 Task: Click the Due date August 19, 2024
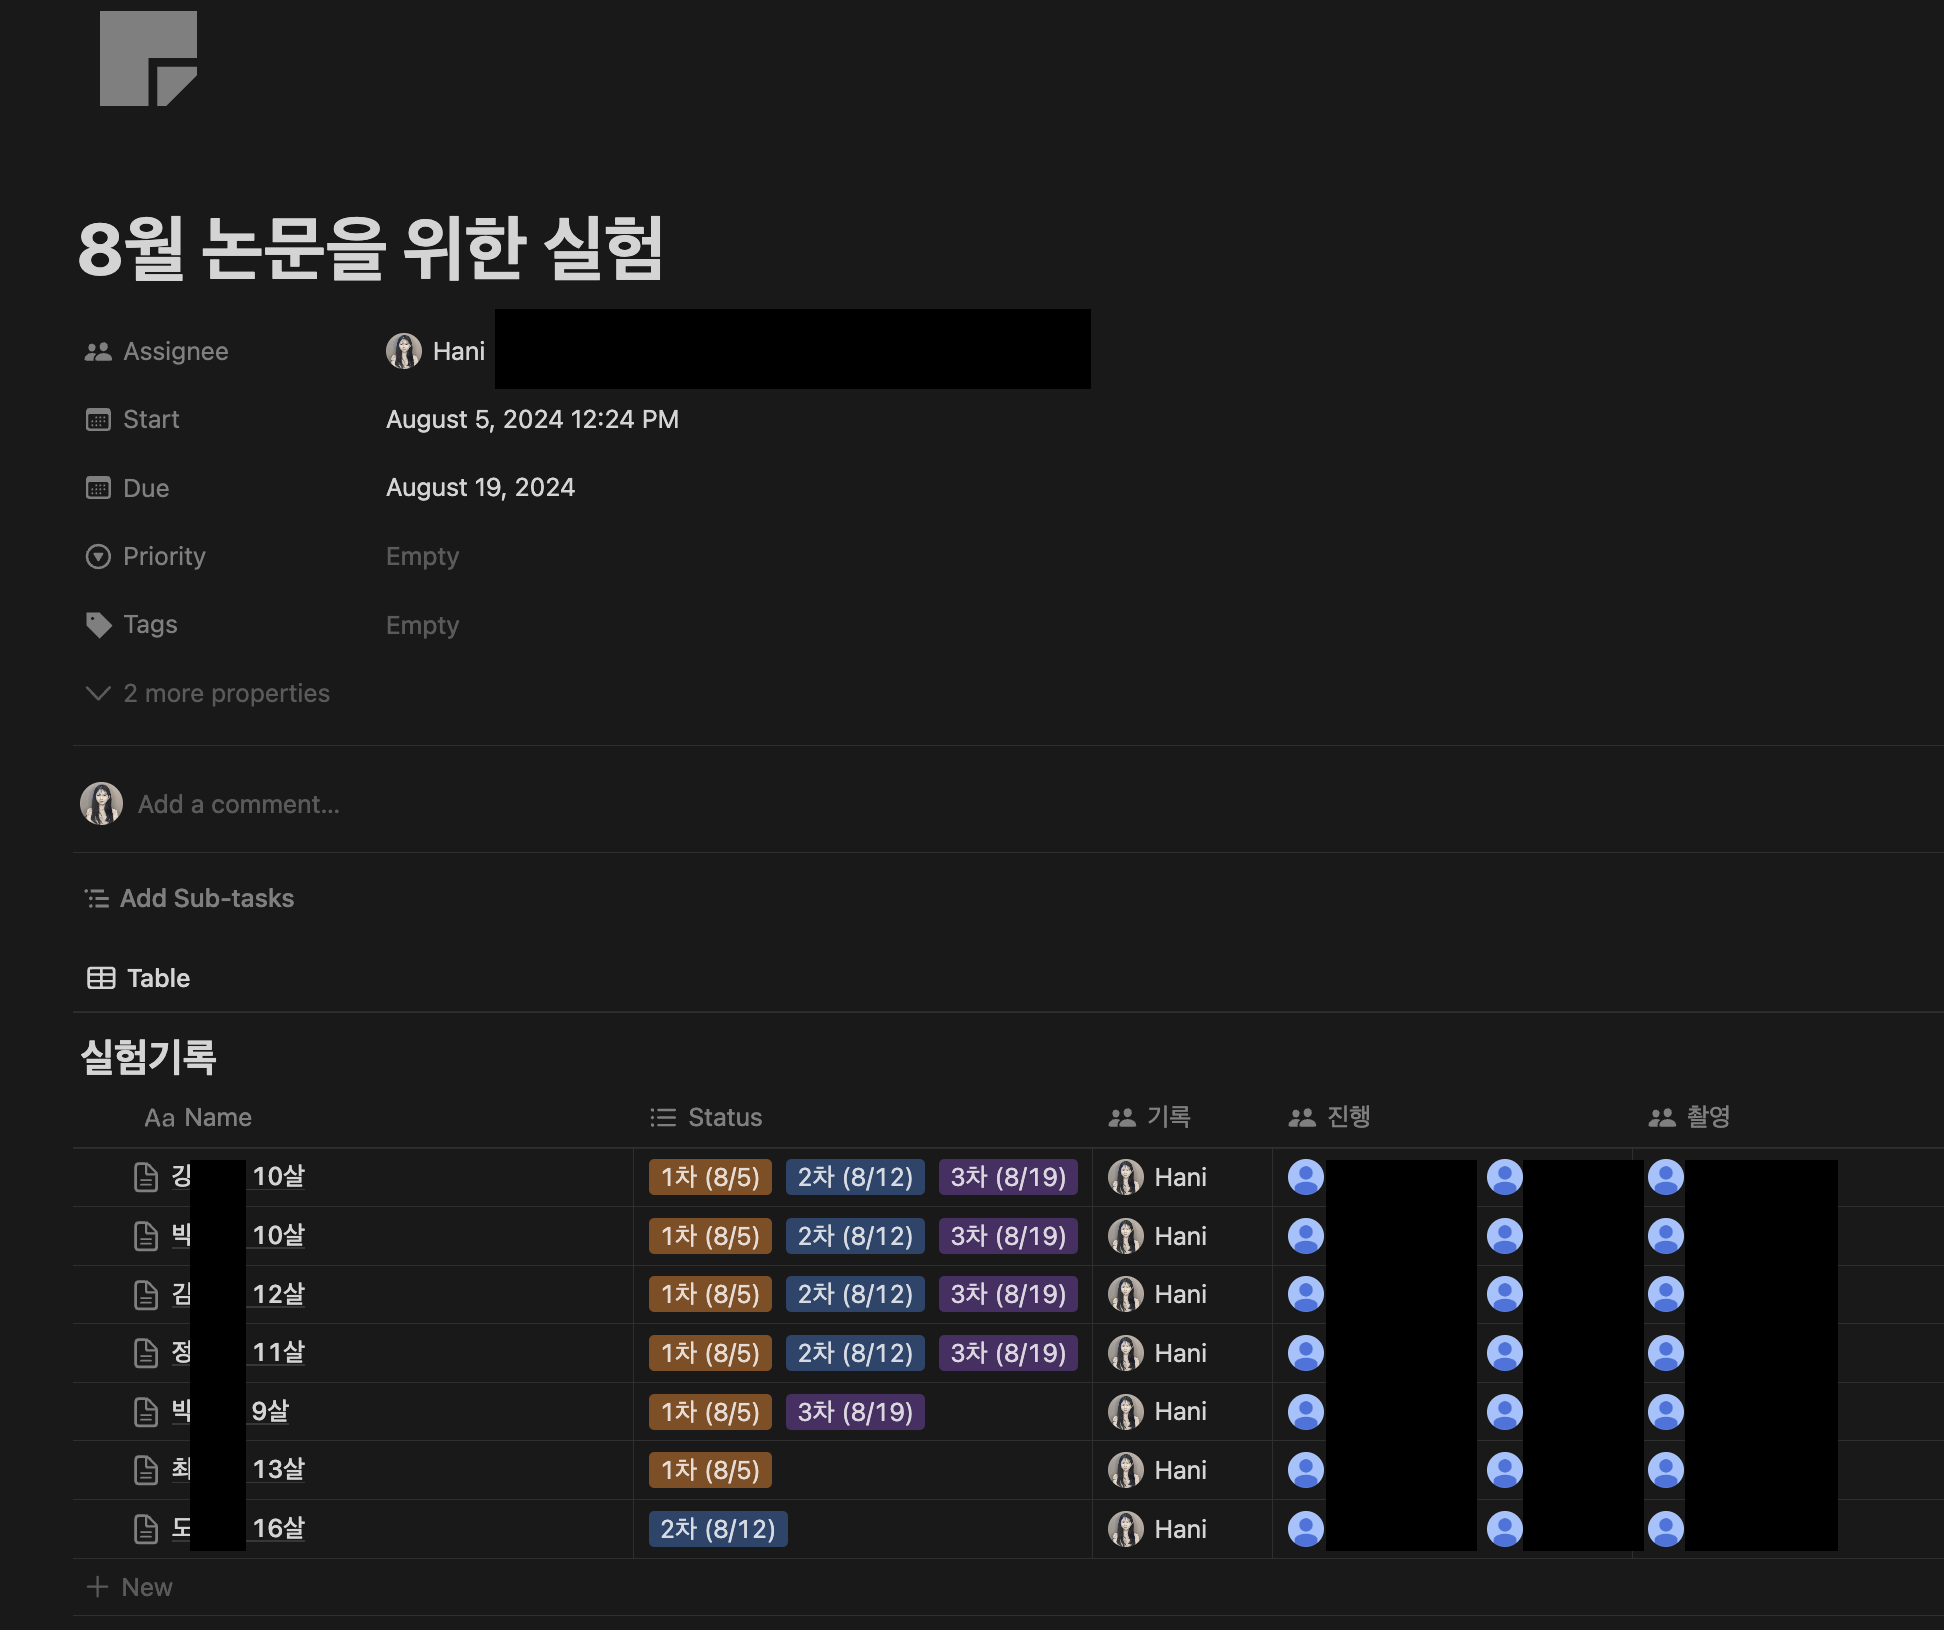coord(480,488)
